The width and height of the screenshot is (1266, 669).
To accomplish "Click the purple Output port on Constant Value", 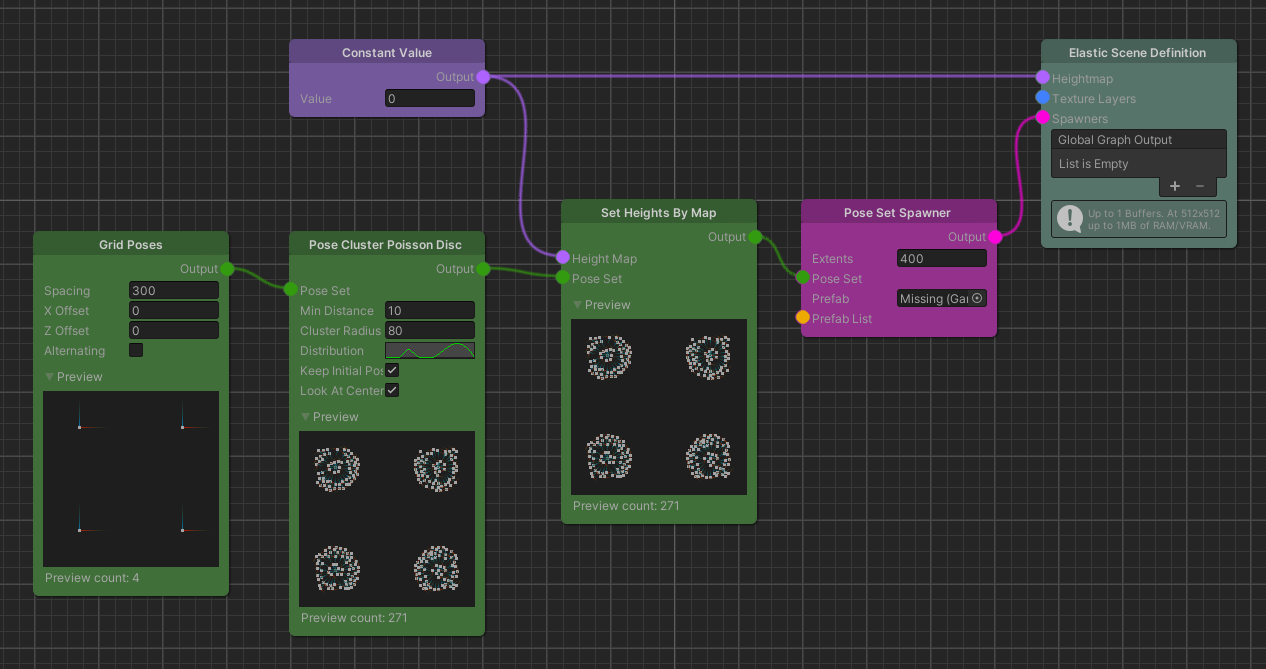I will click(x=482, y=76).
